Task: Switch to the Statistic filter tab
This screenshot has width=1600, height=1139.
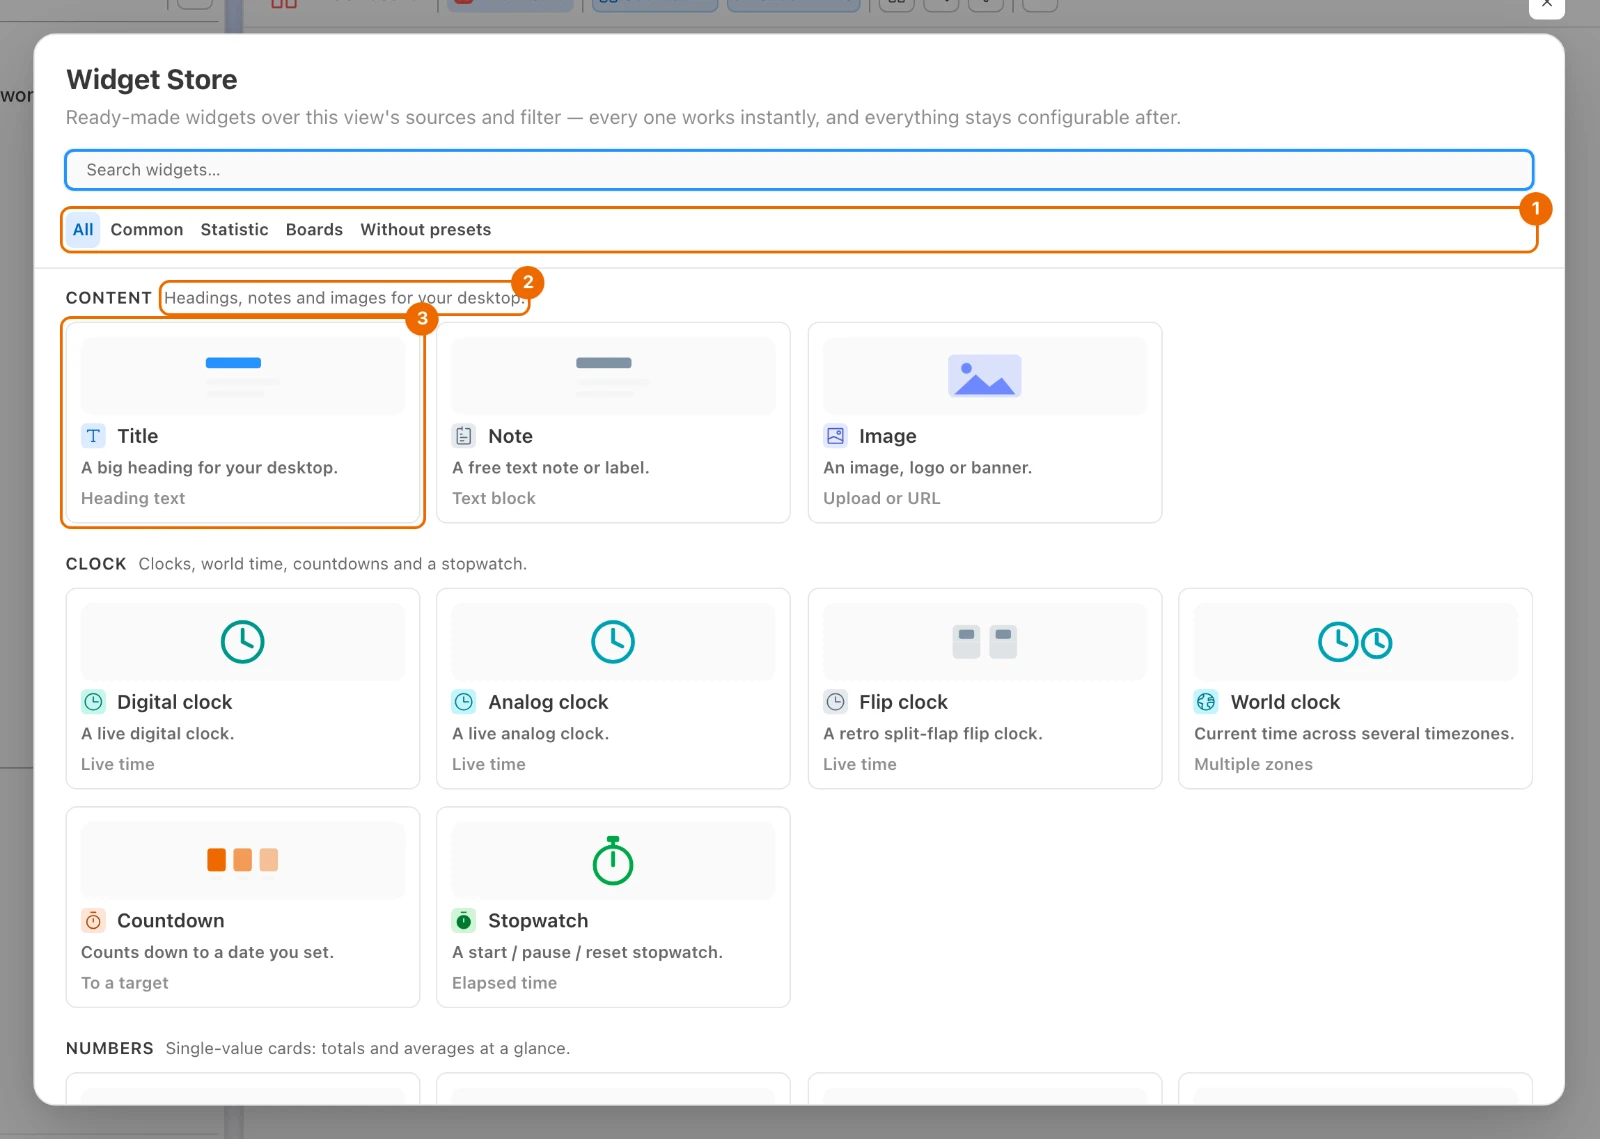Action: tap(234, 229)
